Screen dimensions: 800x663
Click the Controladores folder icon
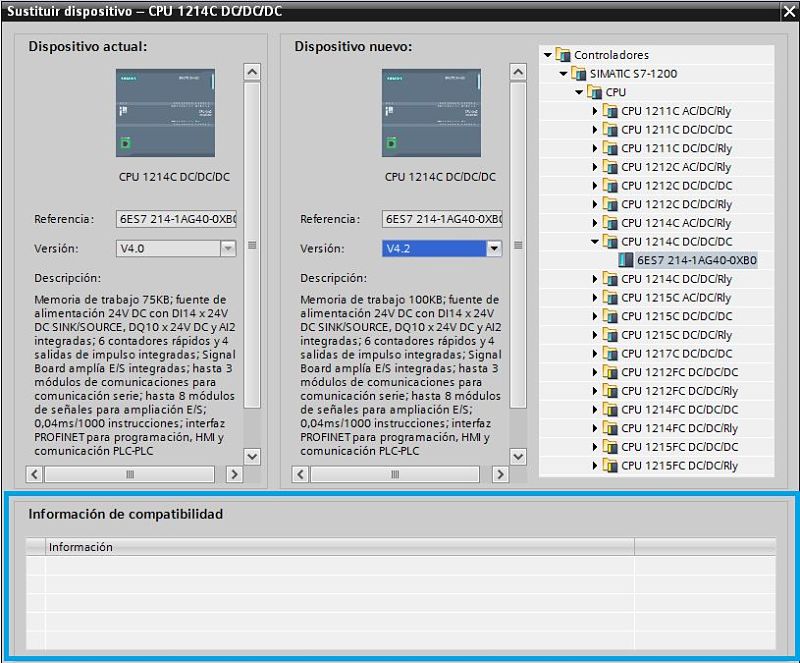click(x=563, y=55)
